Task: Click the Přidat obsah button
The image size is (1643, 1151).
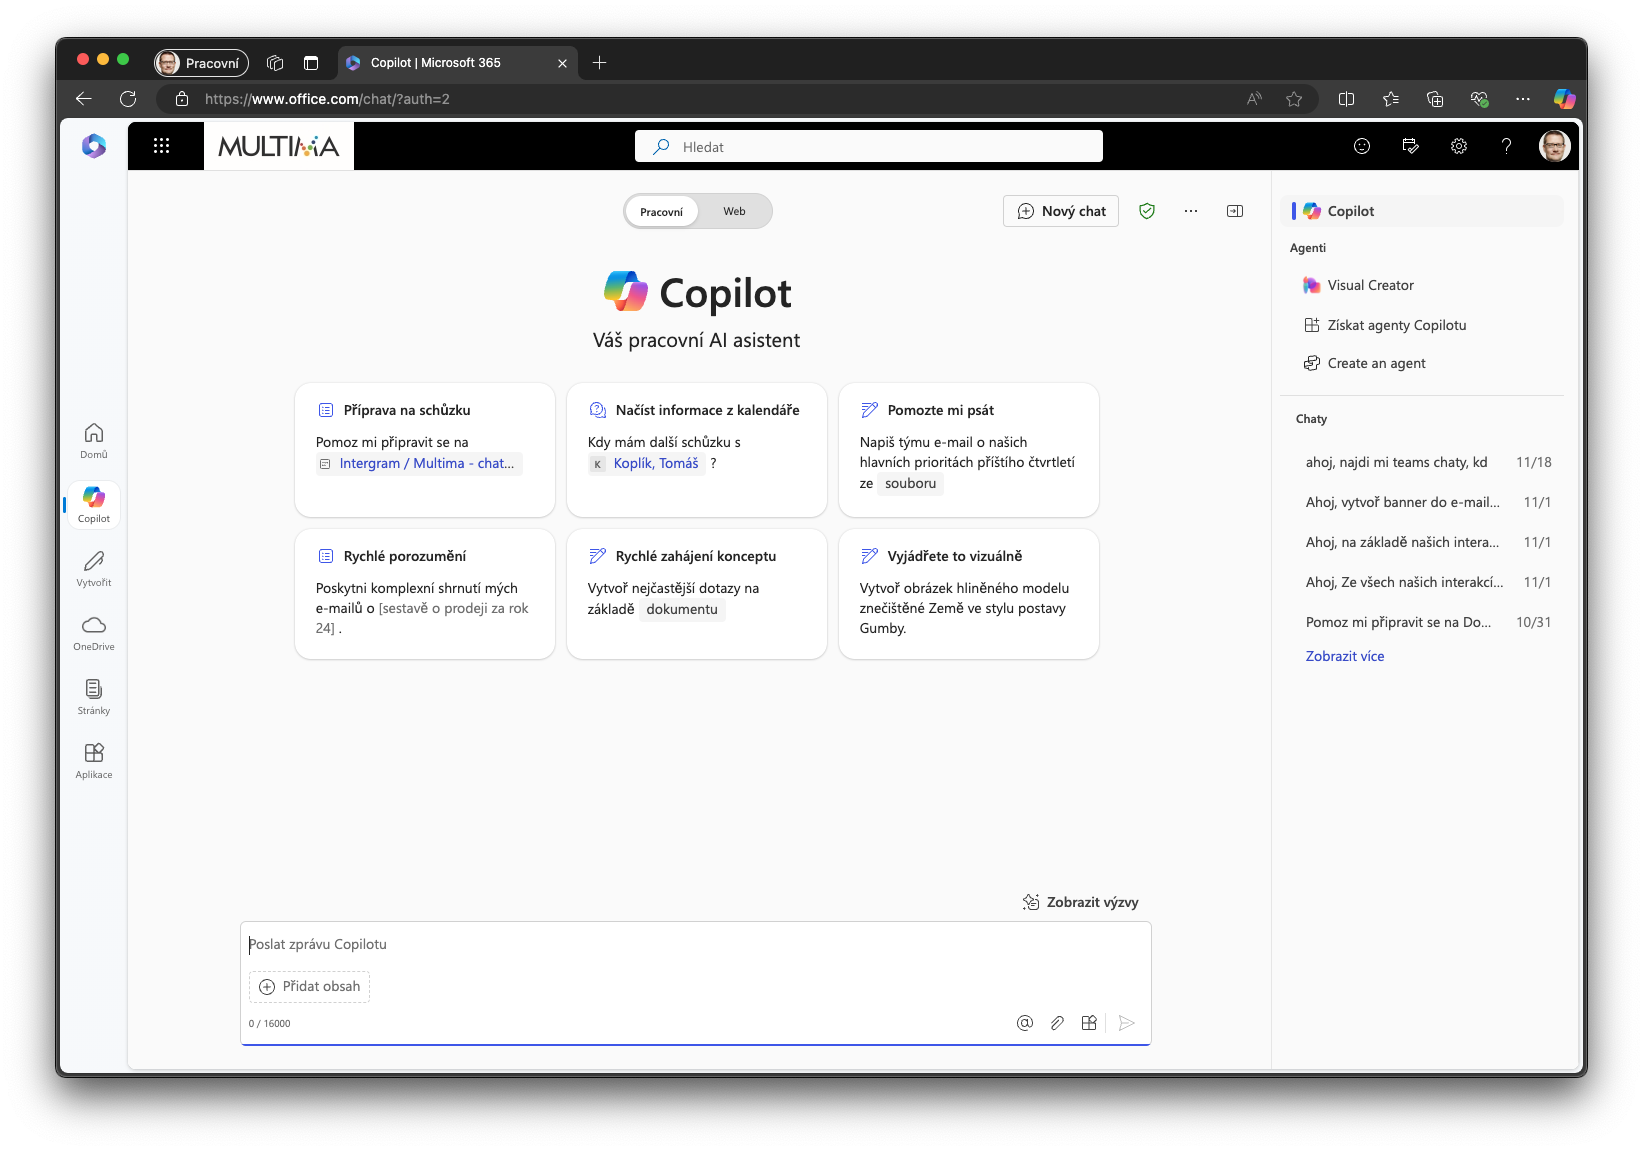Action: [309, 987]
